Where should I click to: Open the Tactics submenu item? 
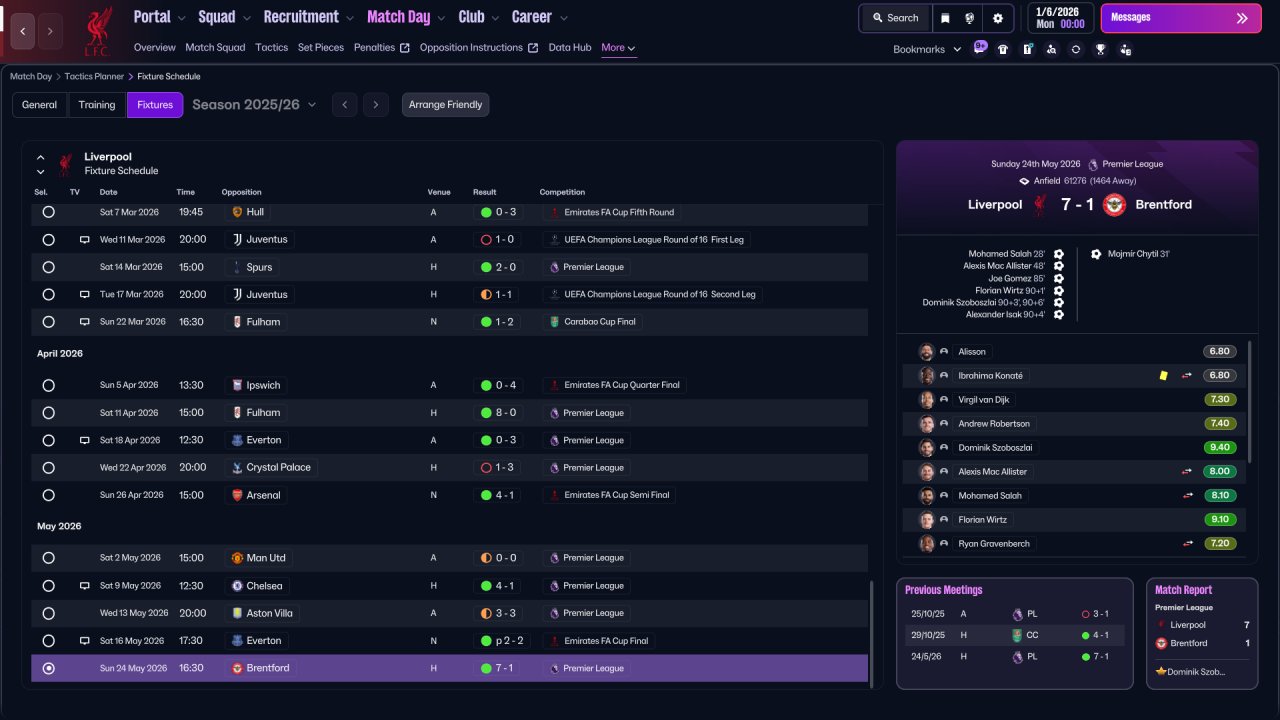[x=271, y=48]
